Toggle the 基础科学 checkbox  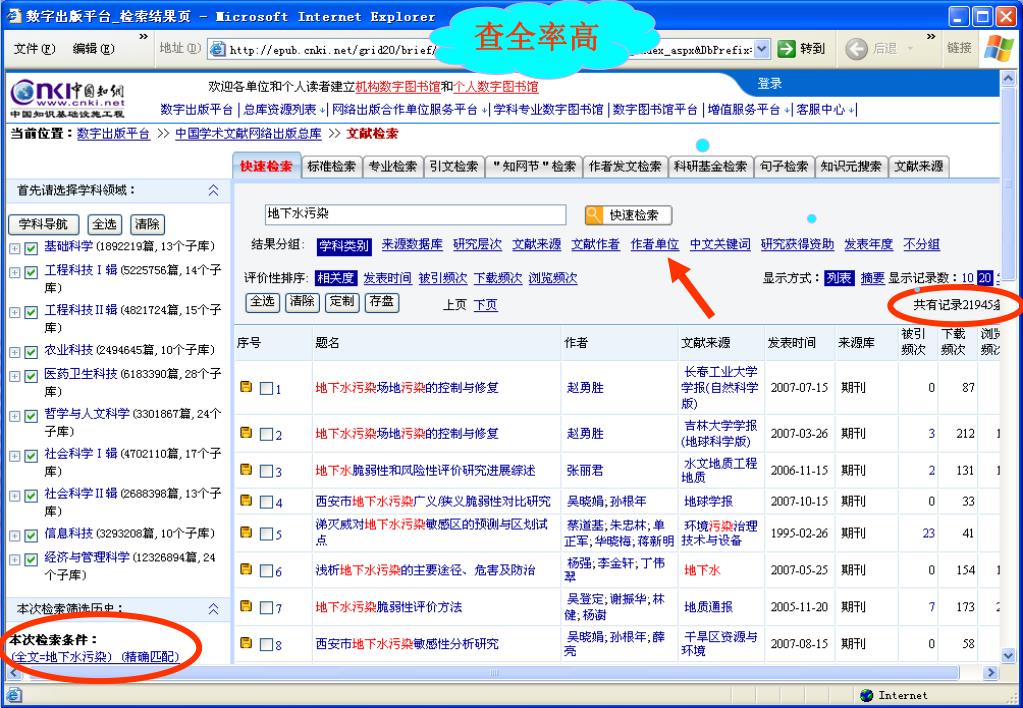point(31,249)
